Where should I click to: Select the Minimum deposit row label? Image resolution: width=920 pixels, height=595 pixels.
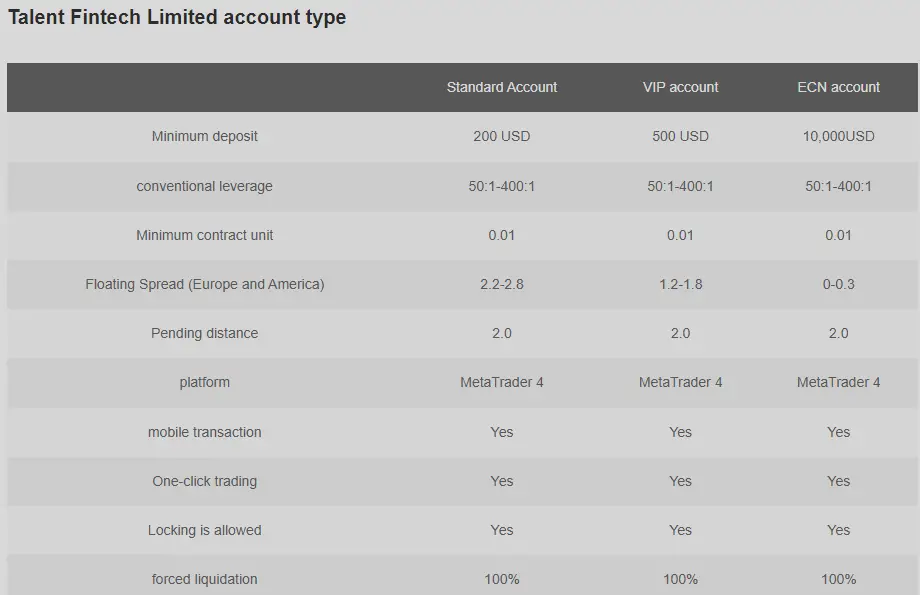(205, 136)
